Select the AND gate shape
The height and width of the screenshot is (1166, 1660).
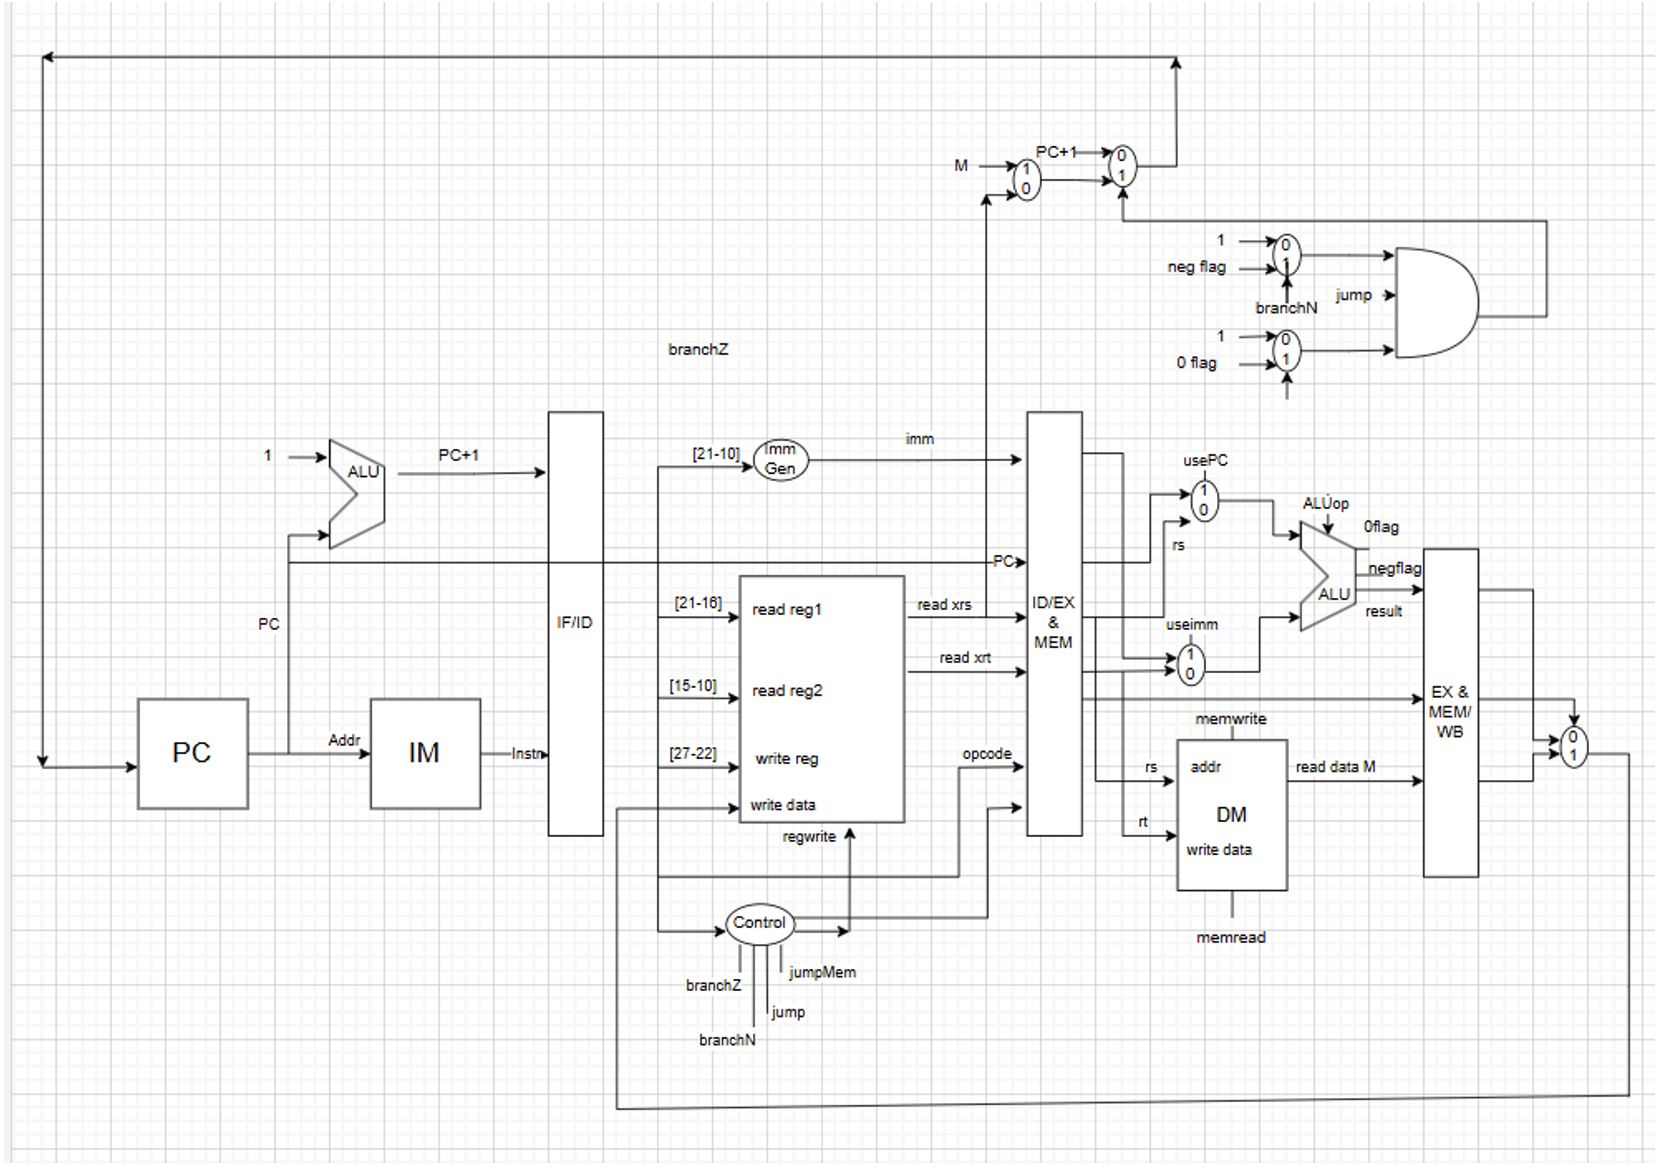click(x=1434, y=303)
